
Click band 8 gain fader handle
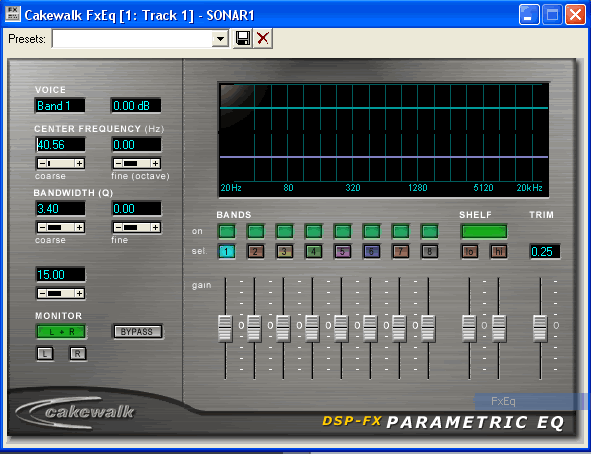click(428, 329)
